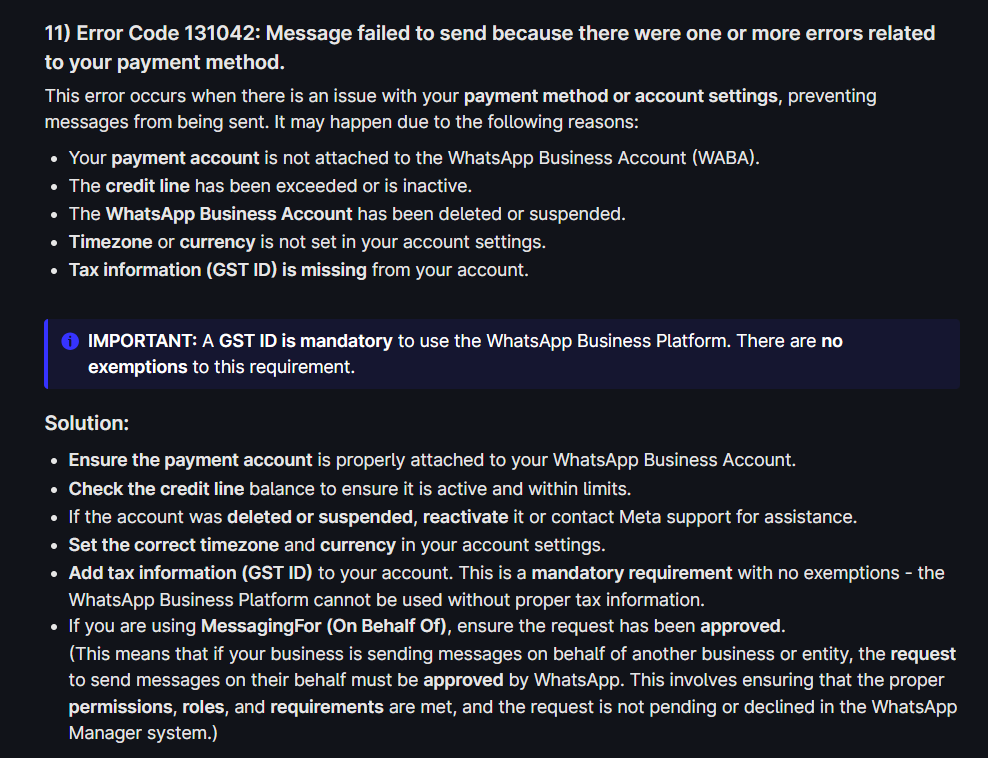988x758 pixels.
Task: Click the bold 'mandatory requirement' text
Action: click(632, 573)
